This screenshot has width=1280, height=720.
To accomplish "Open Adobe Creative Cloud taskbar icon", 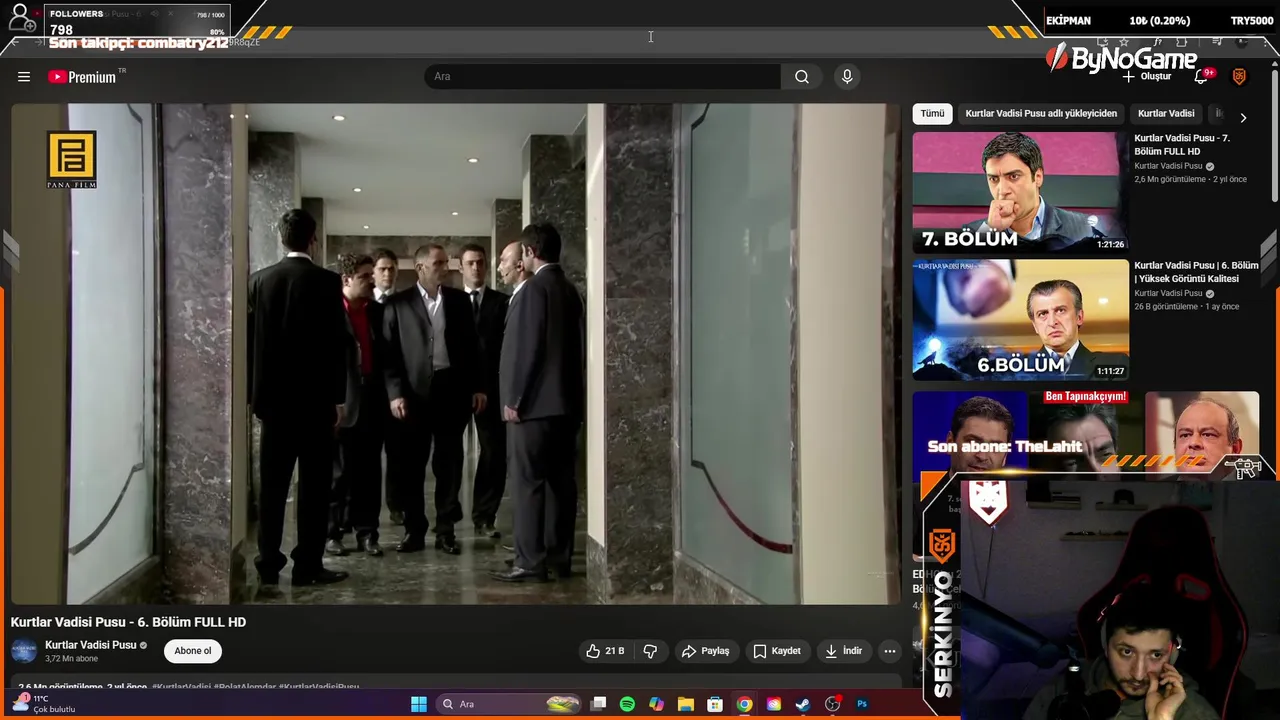I will (x=773, y=704).
